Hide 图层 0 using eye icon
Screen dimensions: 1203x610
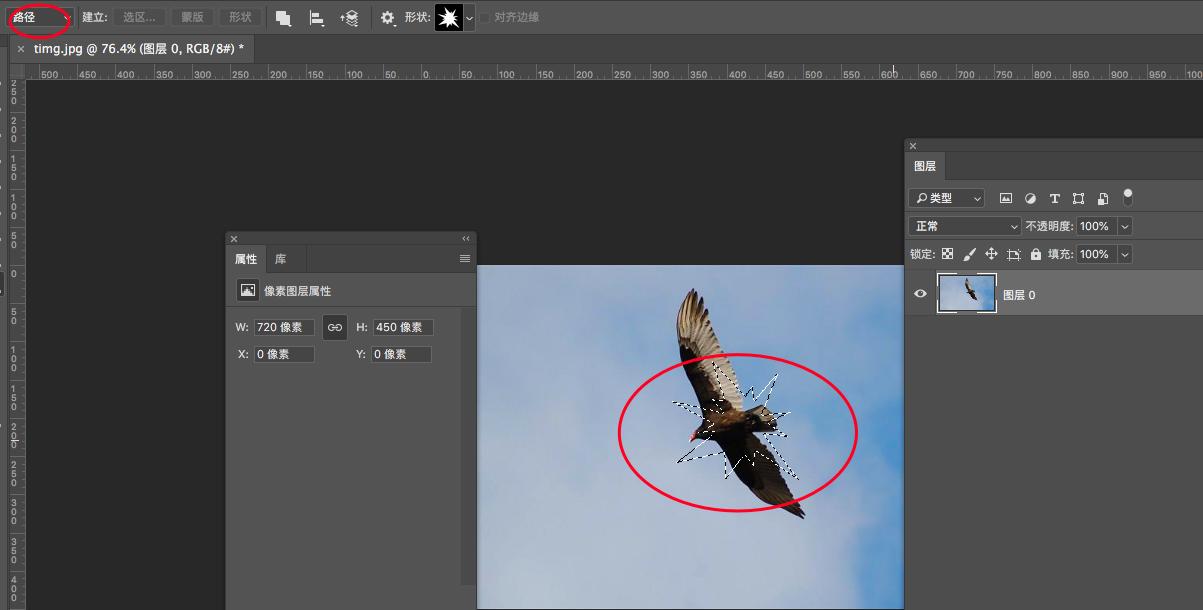pyautogui.click(x=921, y=294)
